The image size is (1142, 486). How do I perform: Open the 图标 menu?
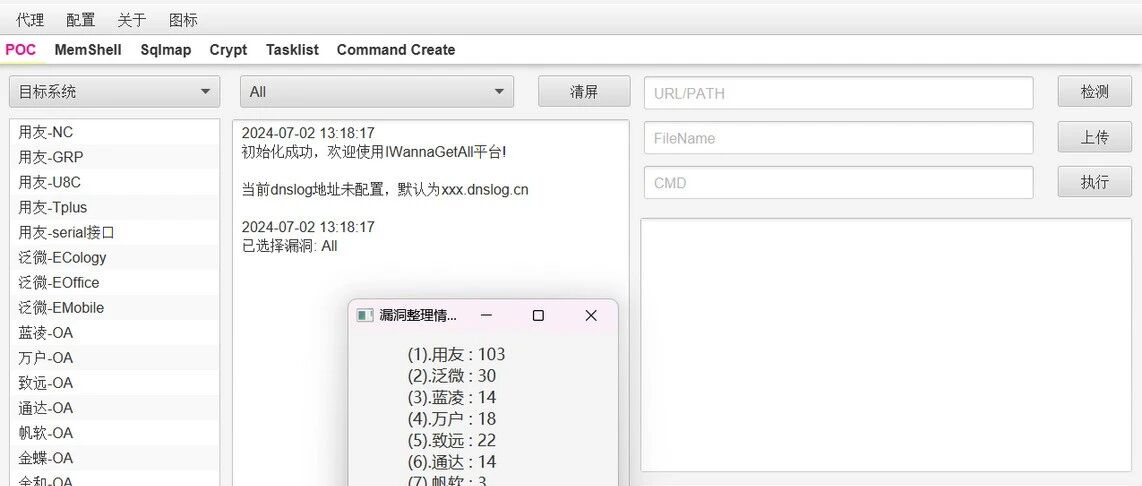[x=183, y=20]
